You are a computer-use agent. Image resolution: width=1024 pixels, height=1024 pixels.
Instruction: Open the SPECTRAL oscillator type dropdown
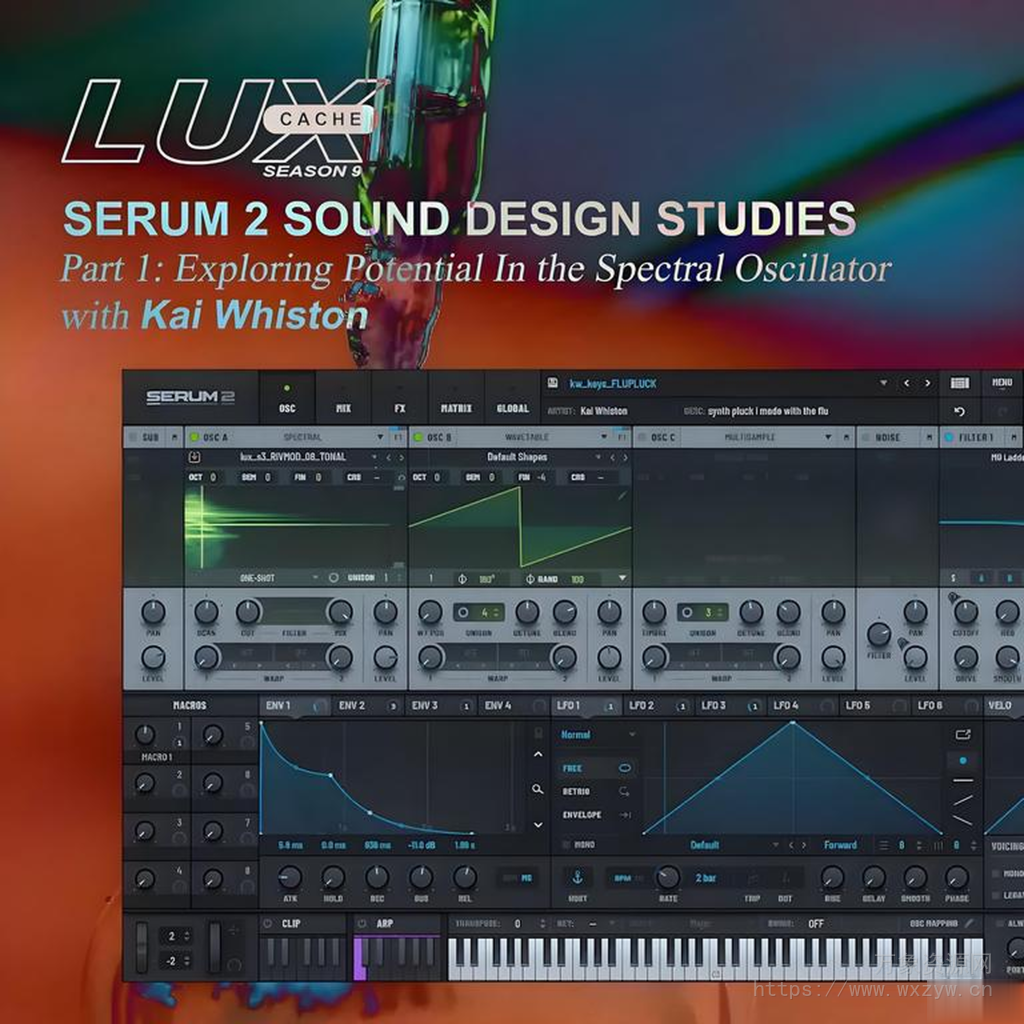click(x=300, y=435)
